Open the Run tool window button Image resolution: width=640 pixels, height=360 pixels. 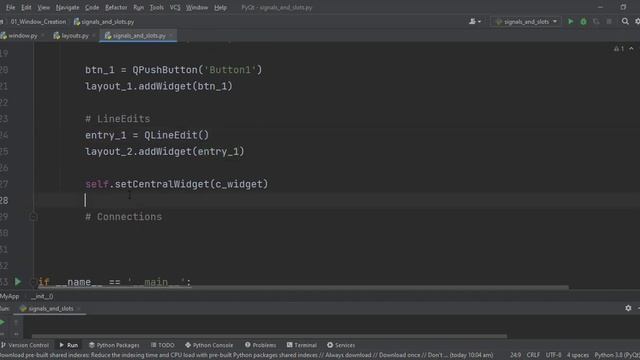(x=69, y=345)
